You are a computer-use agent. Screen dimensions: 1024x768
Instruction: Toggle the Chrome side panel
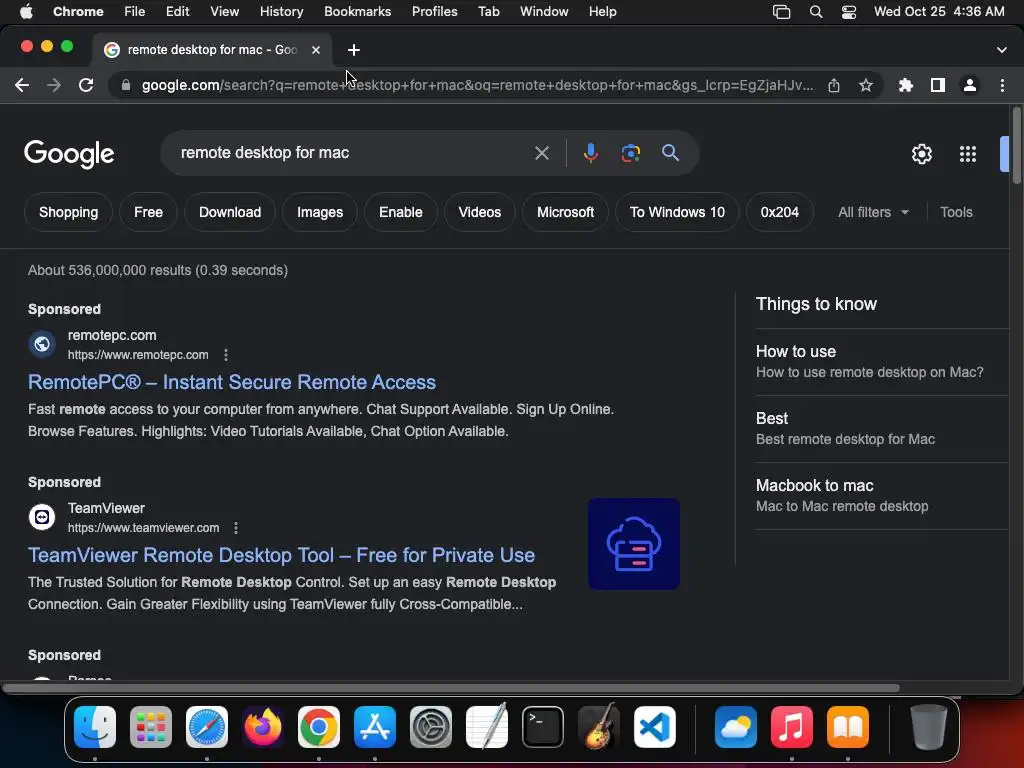[938, 85]
